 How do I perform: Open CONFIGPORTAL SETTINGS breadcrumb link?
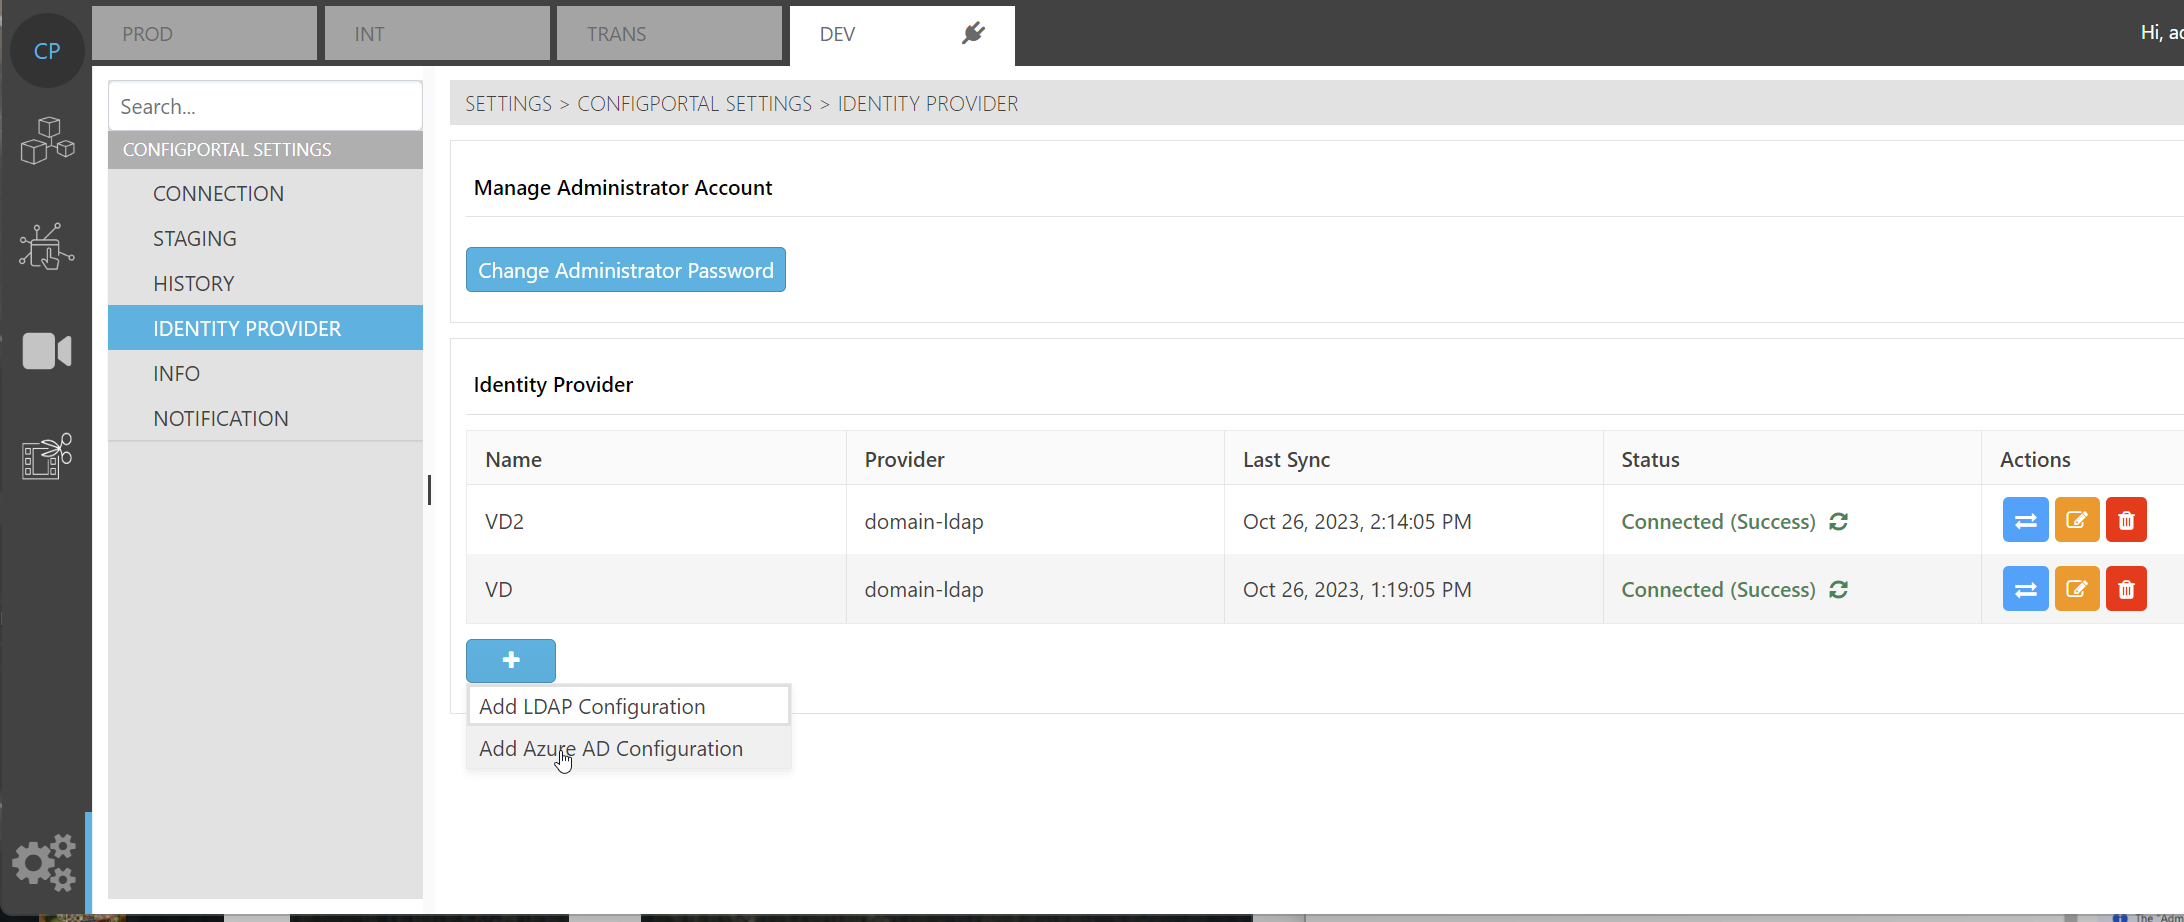(694, 104)
